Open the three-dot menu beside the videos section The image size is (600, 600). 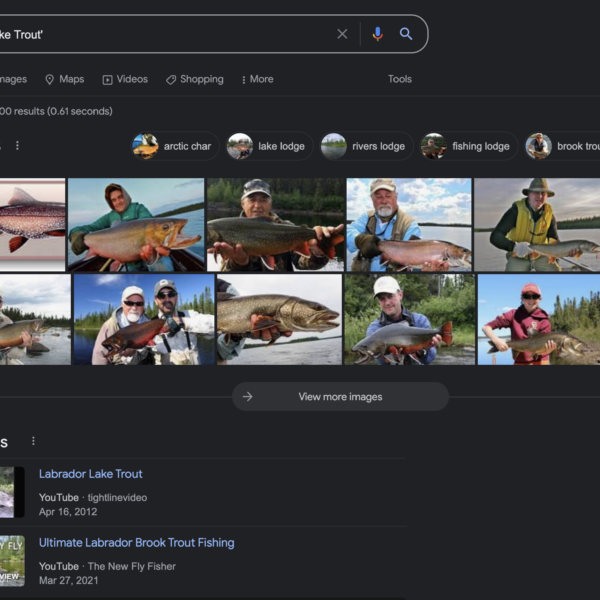[33, 441]
